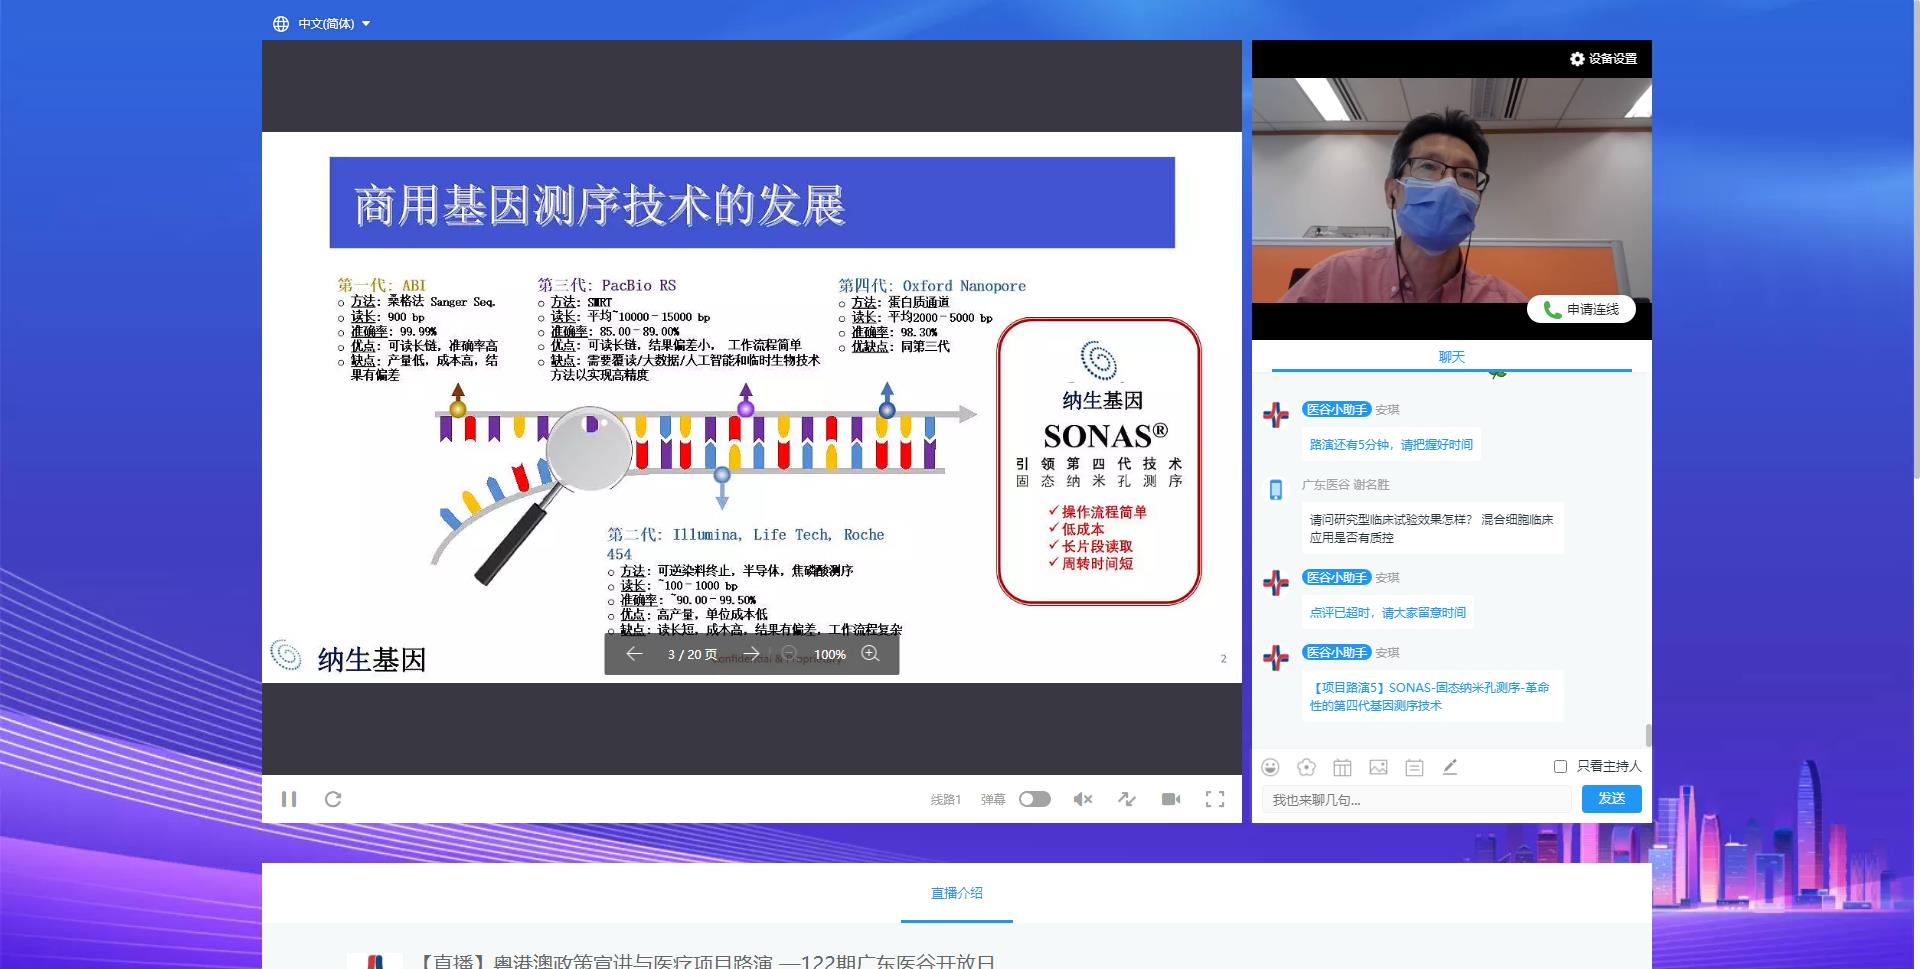Viewport: 1920px width, 969px height.
Task: Click the 申请连线 button
Action: (1581, 310)
